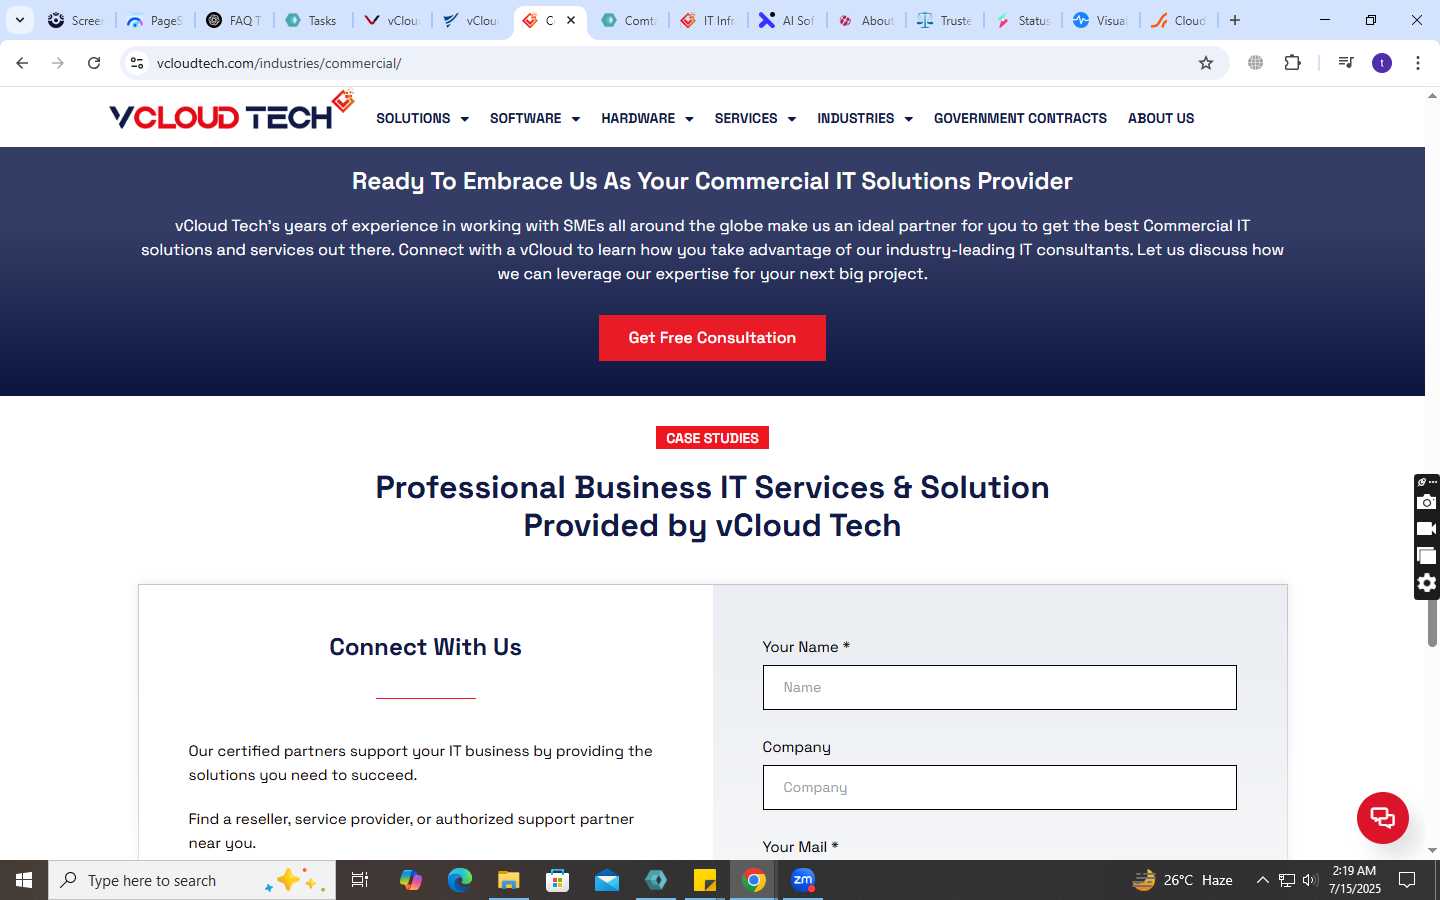
Task: Open Sticky Notes from the taskbar
Action: pyautogui.click(x=705, y=880)
